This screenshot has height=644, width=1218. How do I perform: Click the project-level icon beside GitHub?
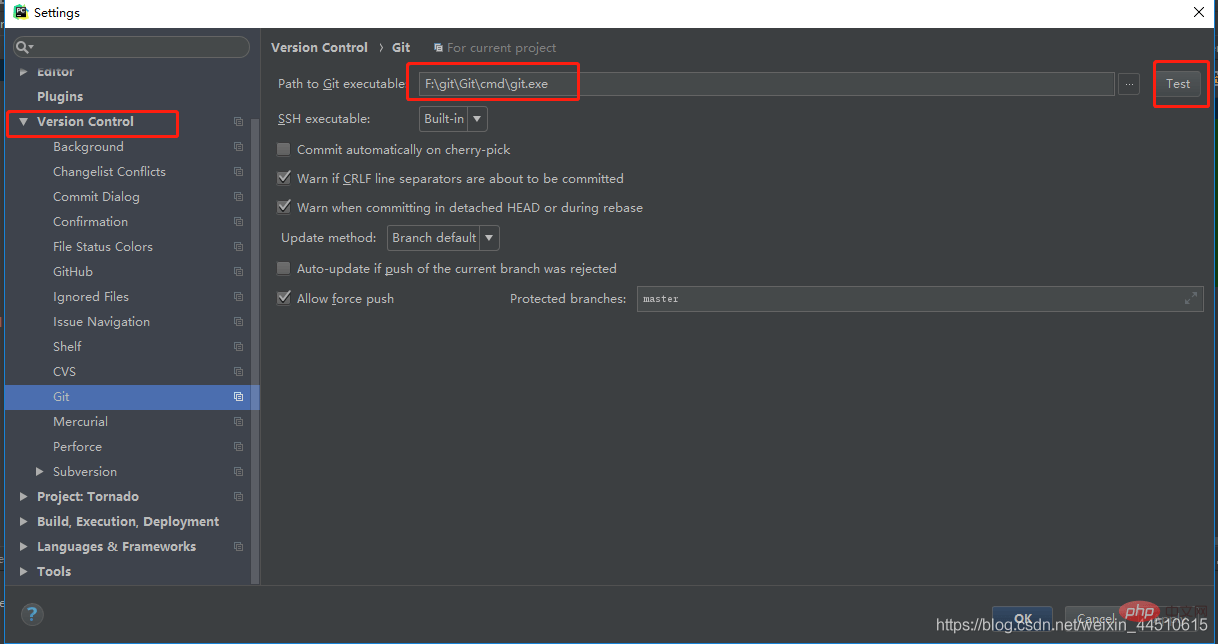[238, 272]
